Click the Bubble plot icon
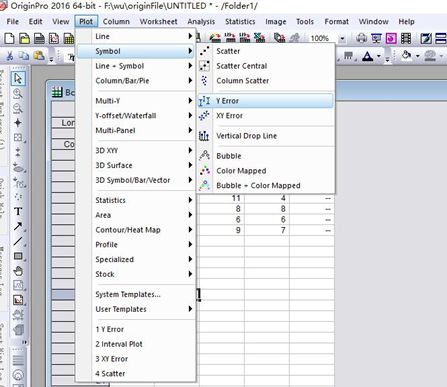 (204, 156)
